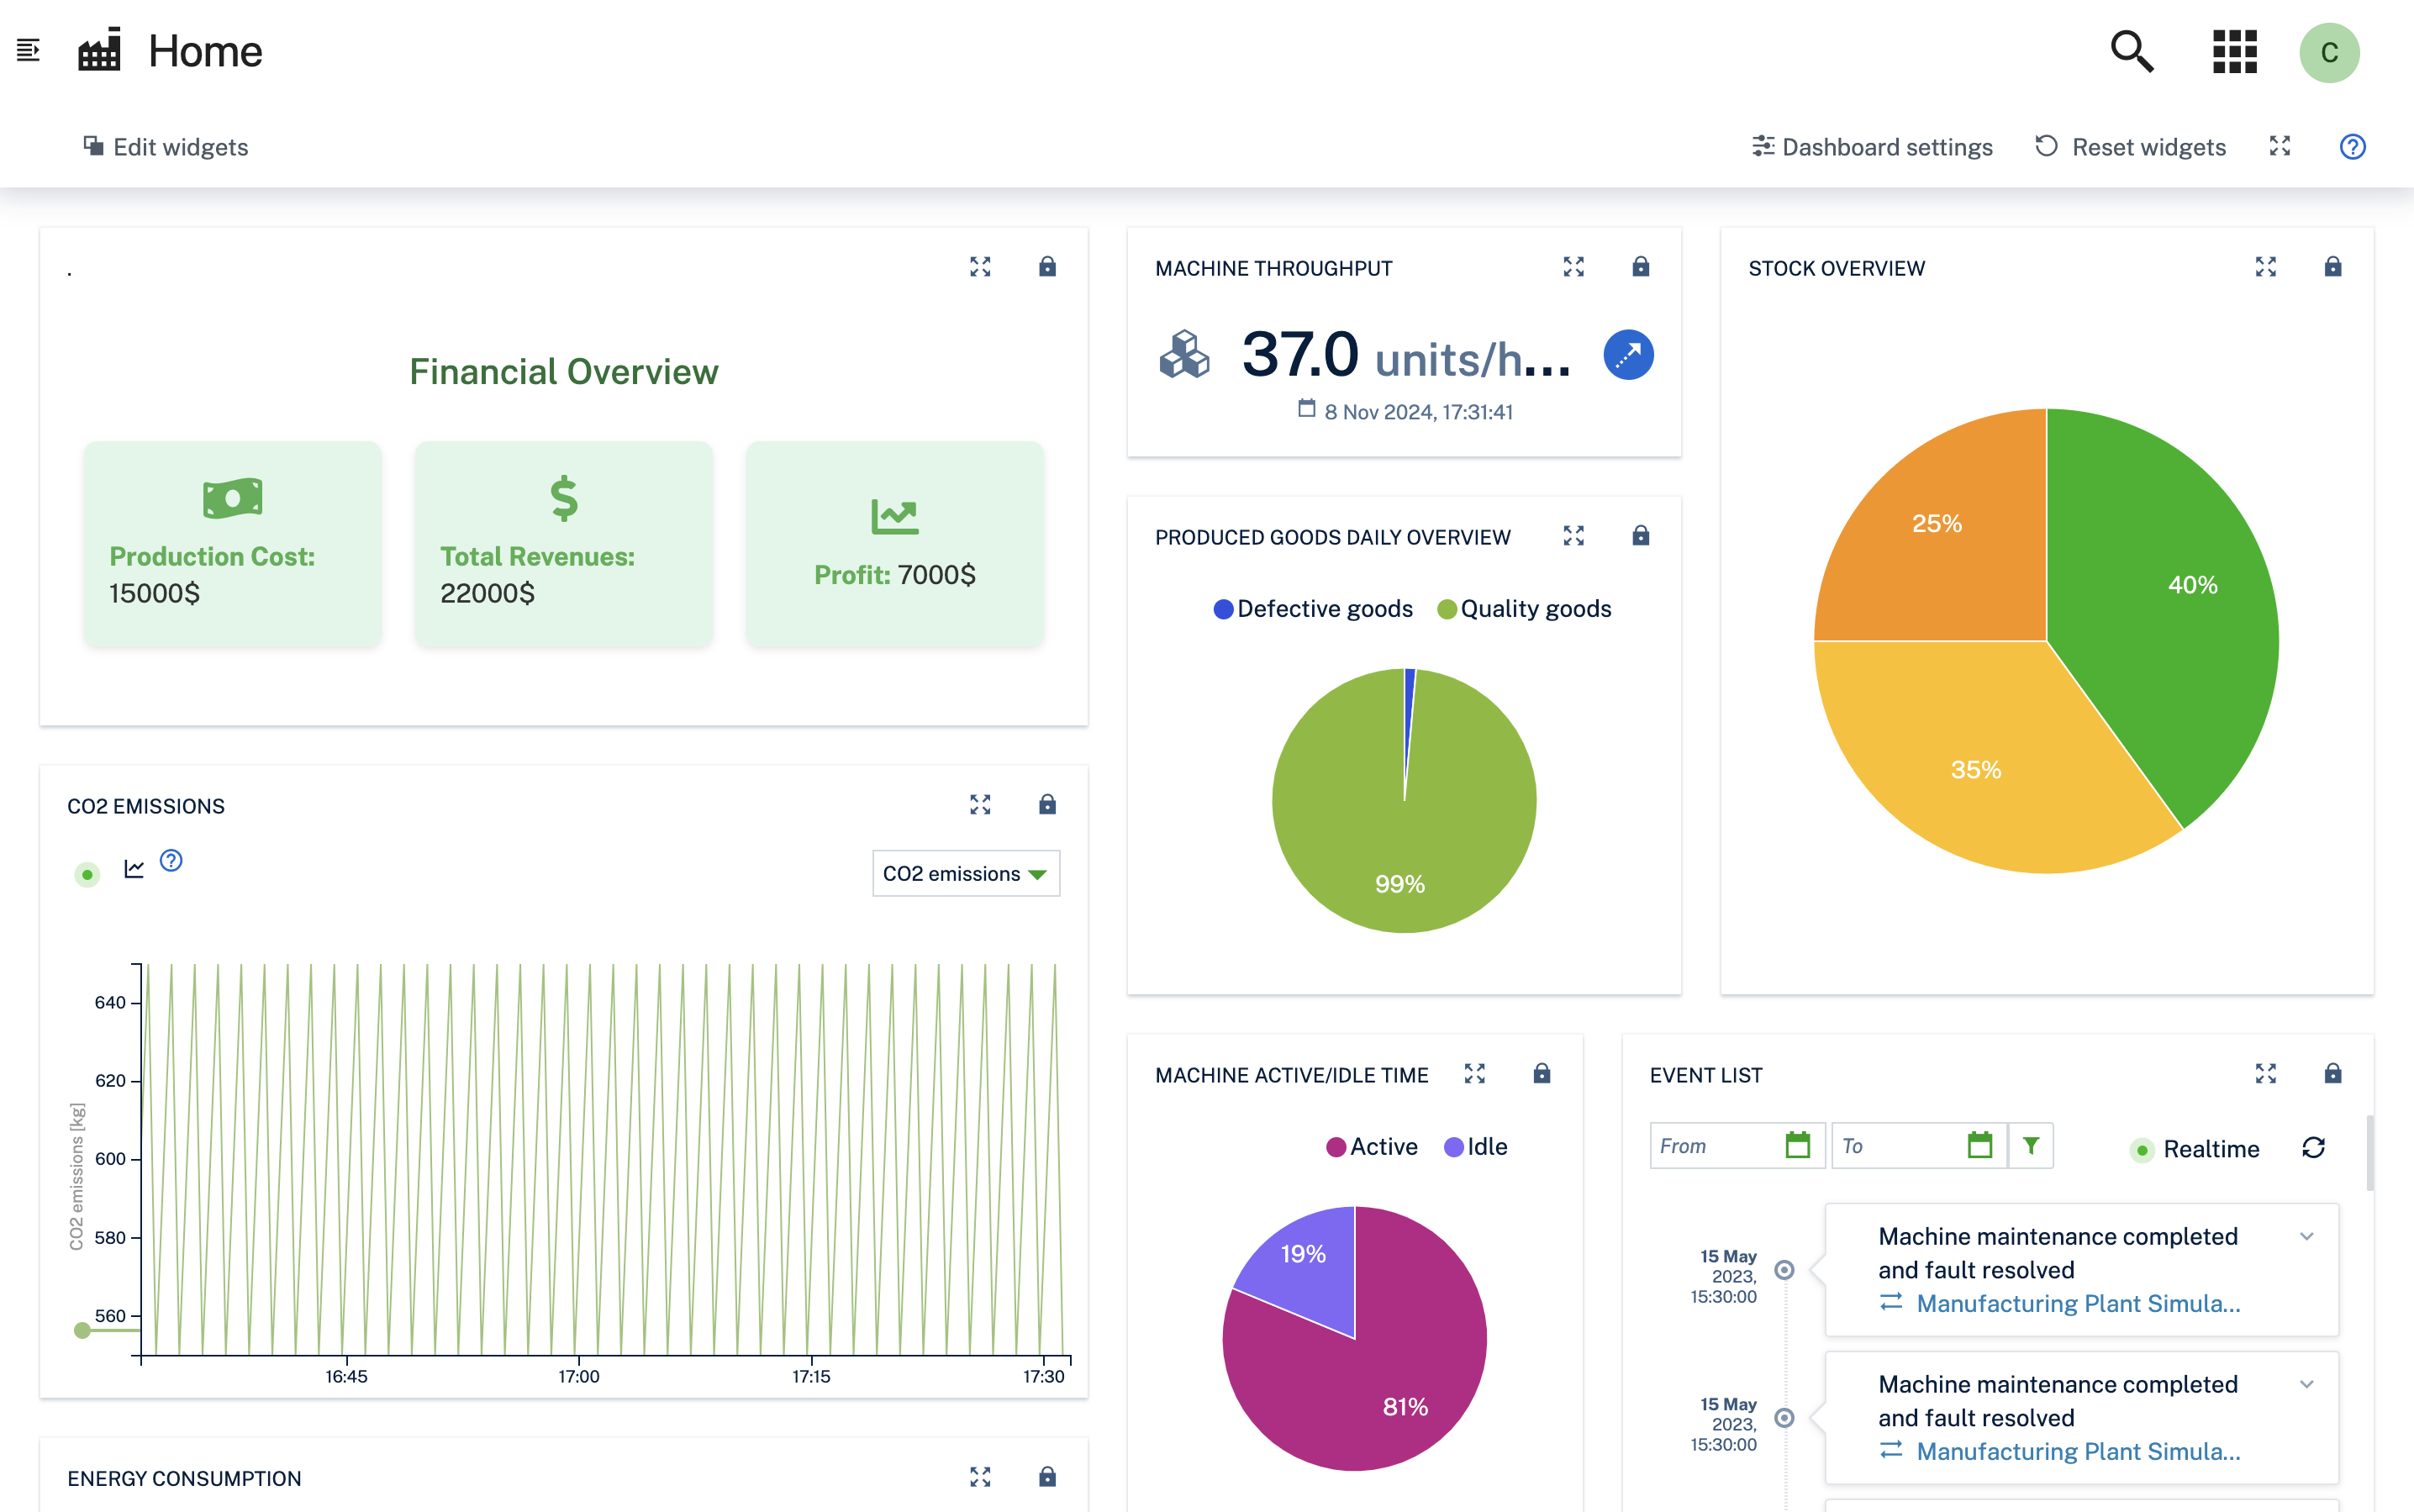
Task: Toggle Defective goods legend item
Action: [x=1313, y=609]
